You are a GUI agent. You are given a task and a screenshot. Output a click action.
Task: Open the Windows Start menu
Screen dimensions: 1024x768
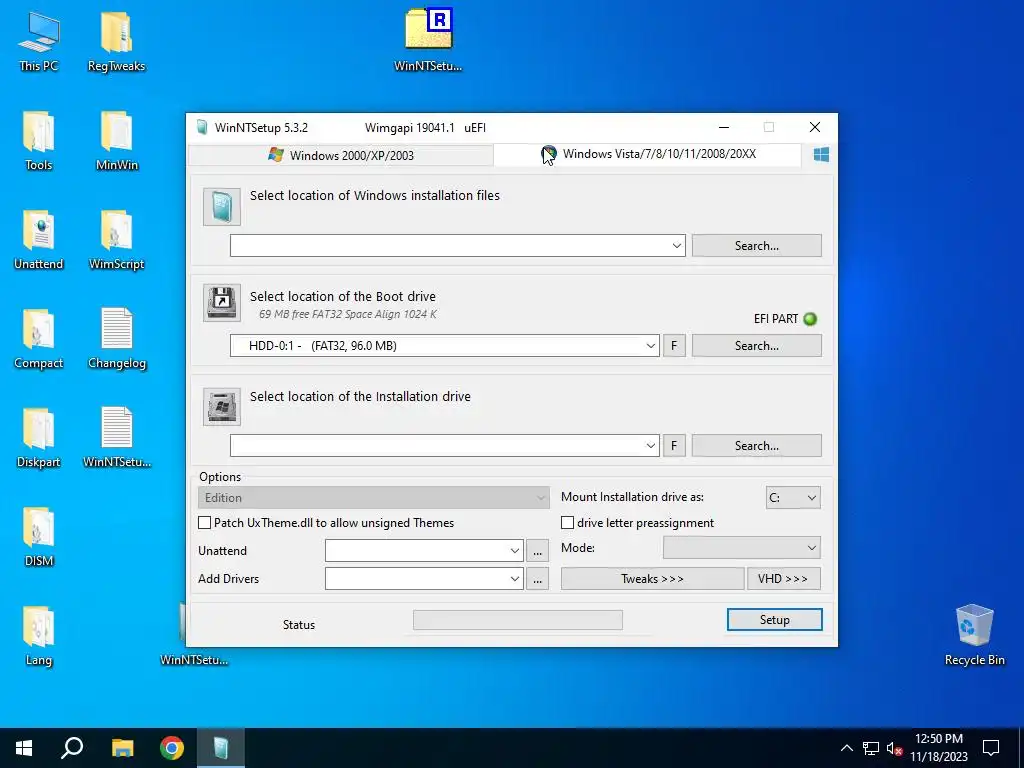[24, 748]
